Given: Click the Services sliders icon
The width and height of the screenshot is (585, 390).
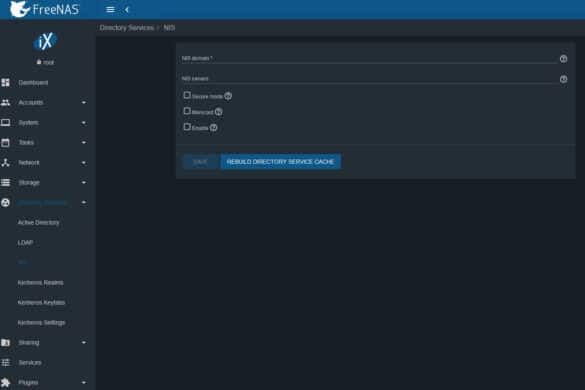Looking at the screenshot, I should [x=6, y=362].
